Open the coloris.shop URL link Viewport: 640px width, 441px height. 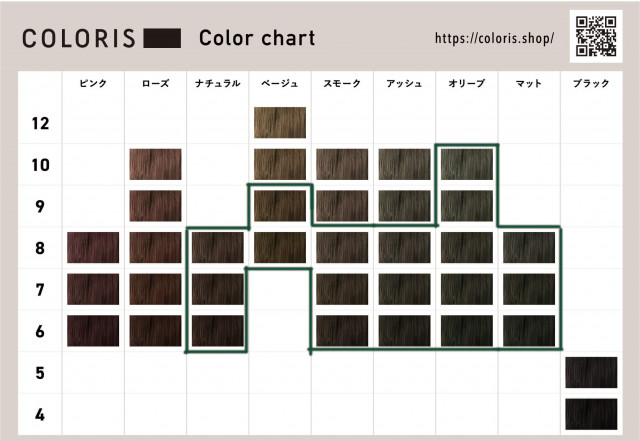tap(495, 39)
